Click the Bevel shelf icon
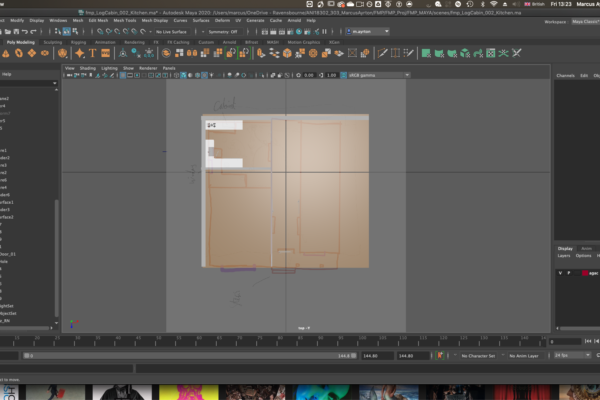600x400 pixels. click(287, 53)
